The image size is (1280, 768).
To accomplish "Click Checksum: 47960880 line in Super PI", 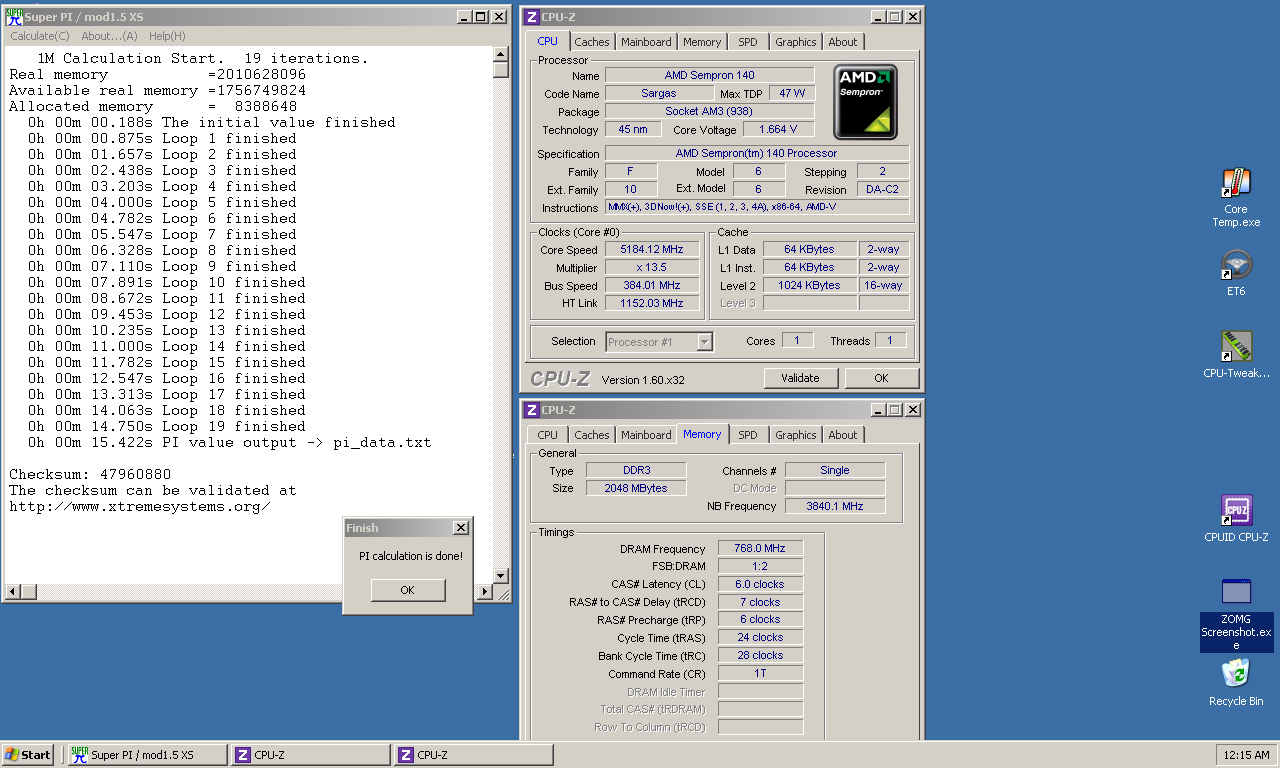I will [x=90, y=474].
